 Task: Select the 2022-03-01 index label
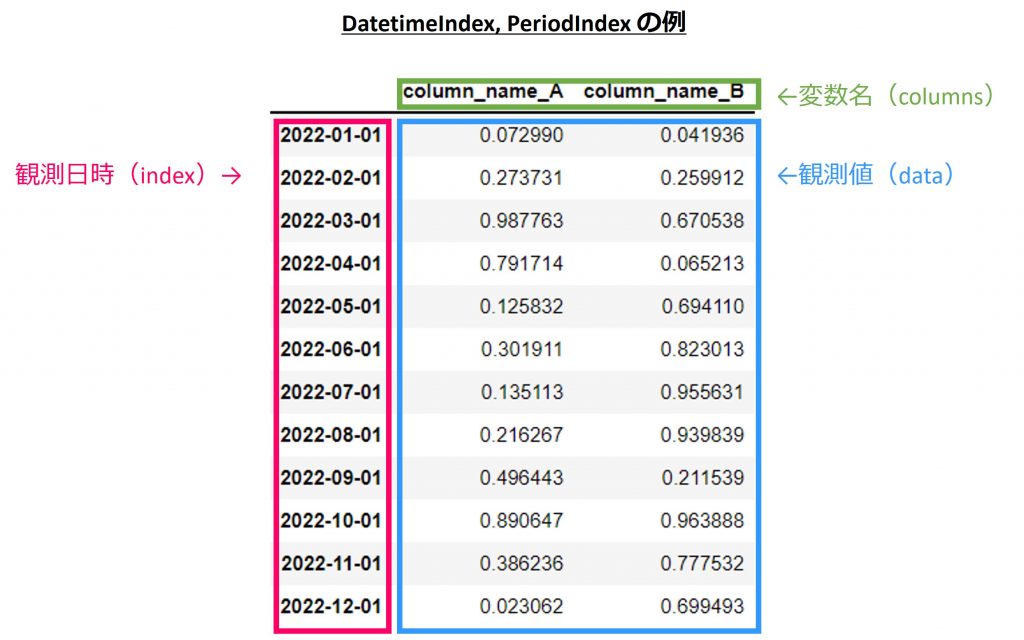[x=331, y=221]
